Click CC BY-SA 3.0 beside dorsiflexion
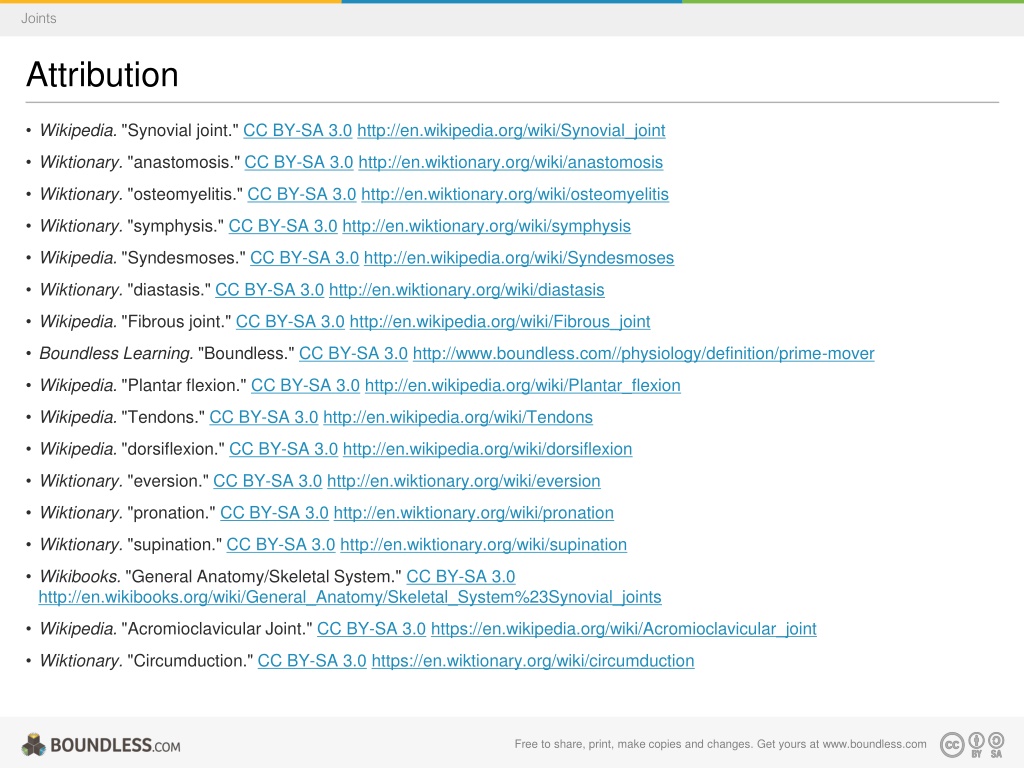Screen dimensions: 1024x768 (283, 449)
